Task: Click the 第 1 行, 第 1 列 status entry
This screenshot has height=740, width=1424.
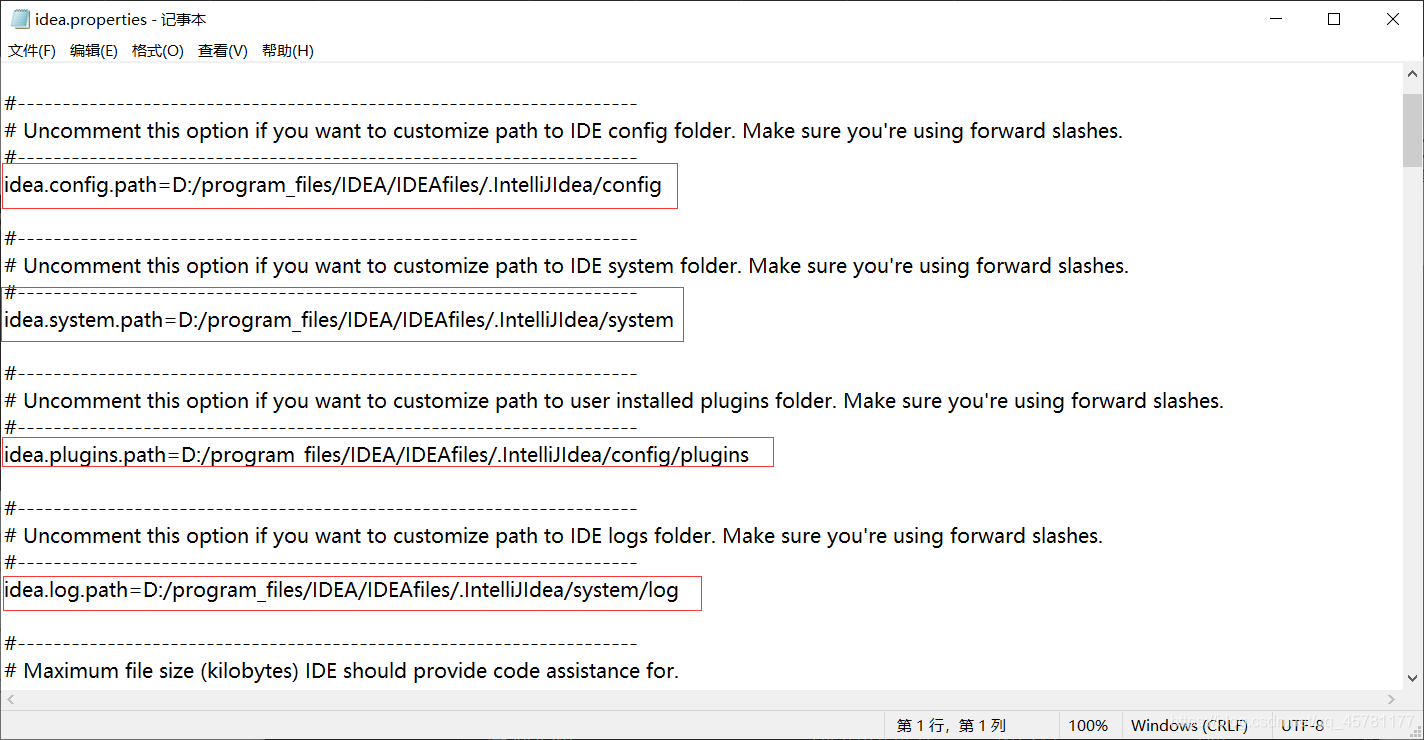Action: coord(951,725)
